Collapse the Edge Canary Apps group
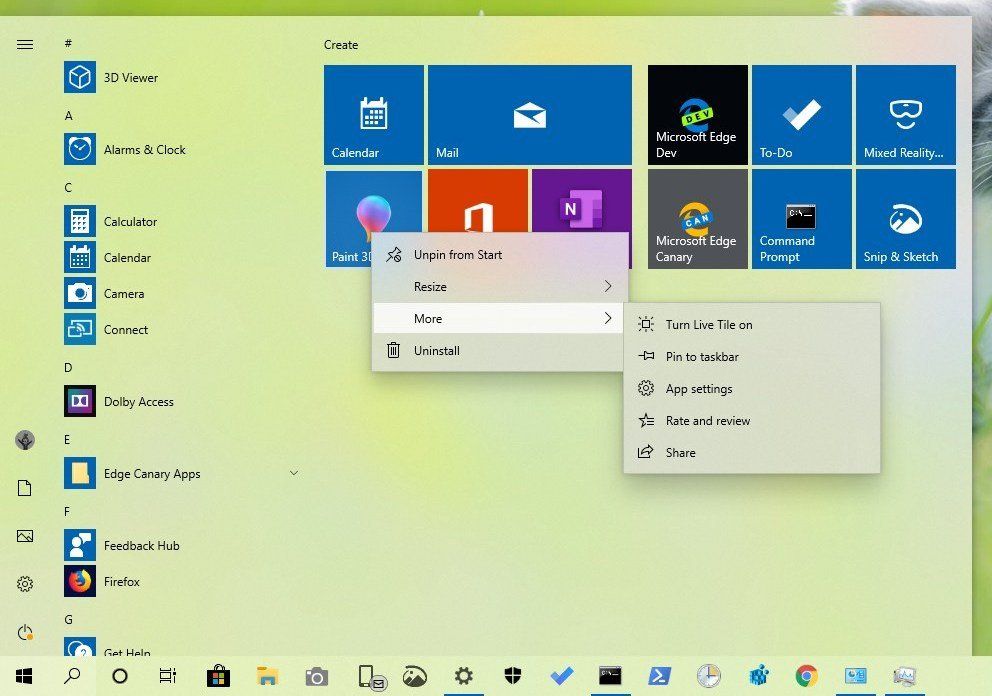Image resolution: width=992 pixels, height=696 pixels. tap(293, 473)
